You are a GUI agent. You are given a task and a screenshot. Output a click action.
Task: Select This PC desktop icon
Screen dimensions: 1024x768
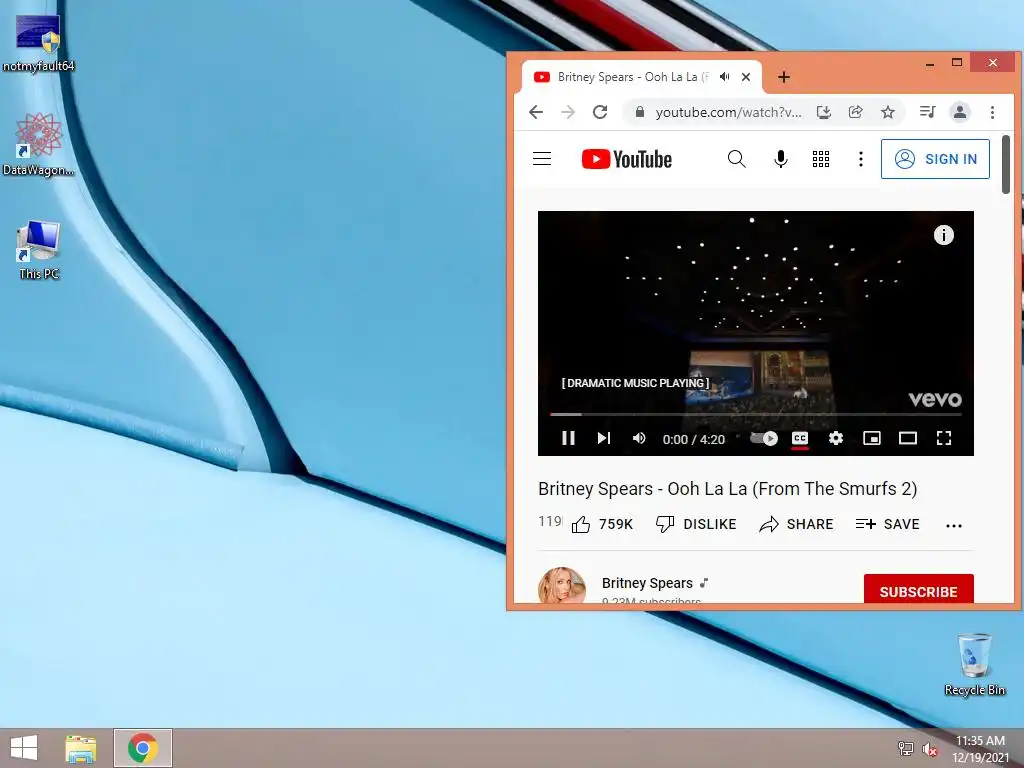tap(39, 251)
